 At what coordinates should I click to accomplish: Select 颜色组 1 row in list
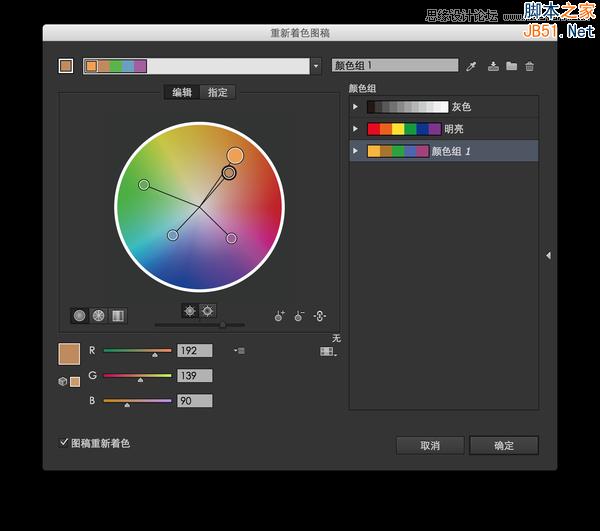[x=444, y=151]
